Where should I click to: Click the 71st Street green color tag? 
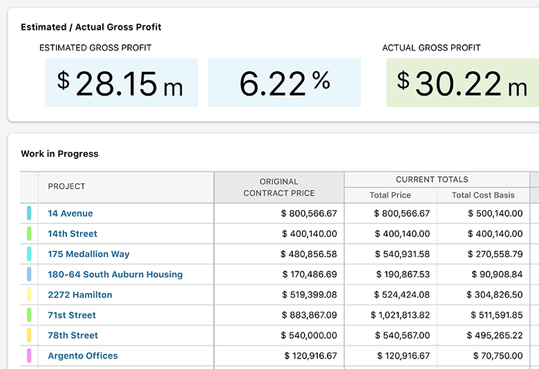(x=29, y=315)
